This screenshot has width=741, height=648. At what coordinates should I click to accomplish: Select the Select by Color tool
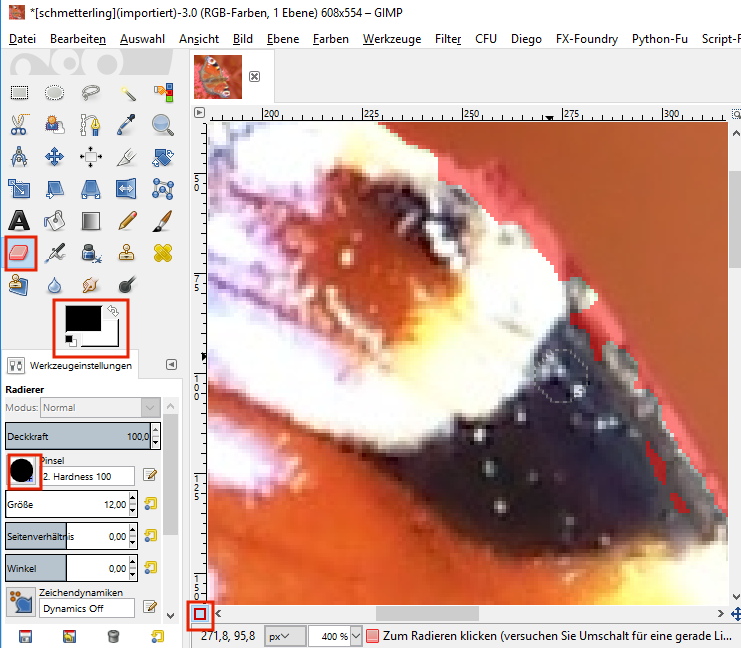tap(163, 93)
